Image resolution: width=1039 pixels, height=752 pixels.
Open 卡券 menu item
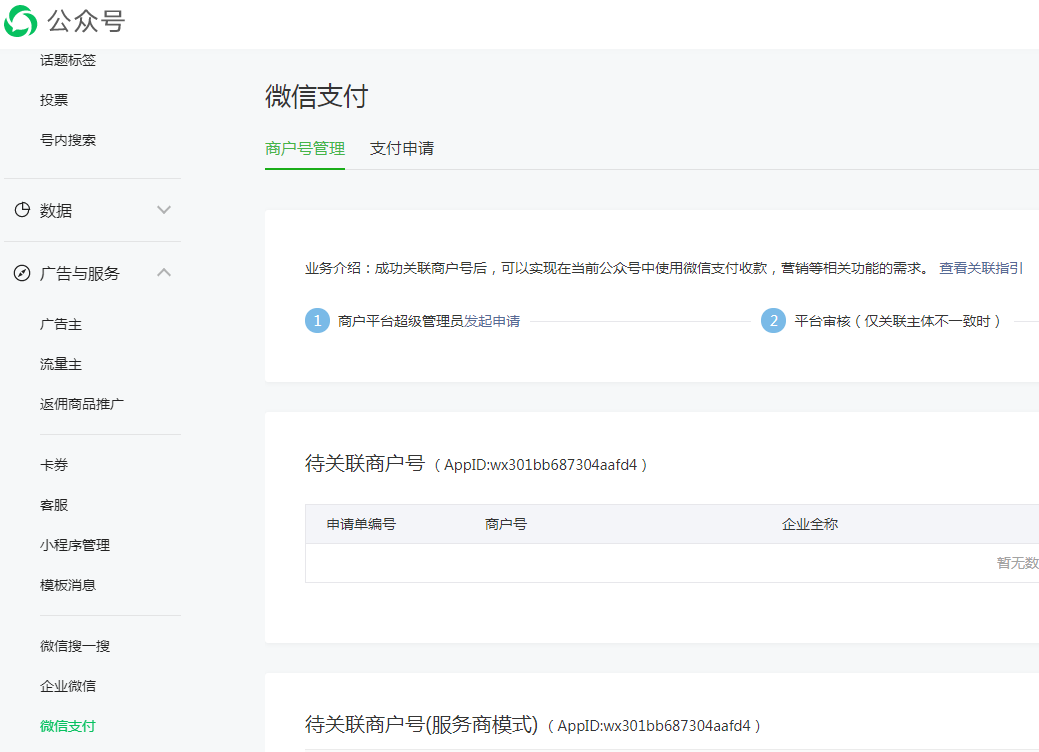(54, 465)
